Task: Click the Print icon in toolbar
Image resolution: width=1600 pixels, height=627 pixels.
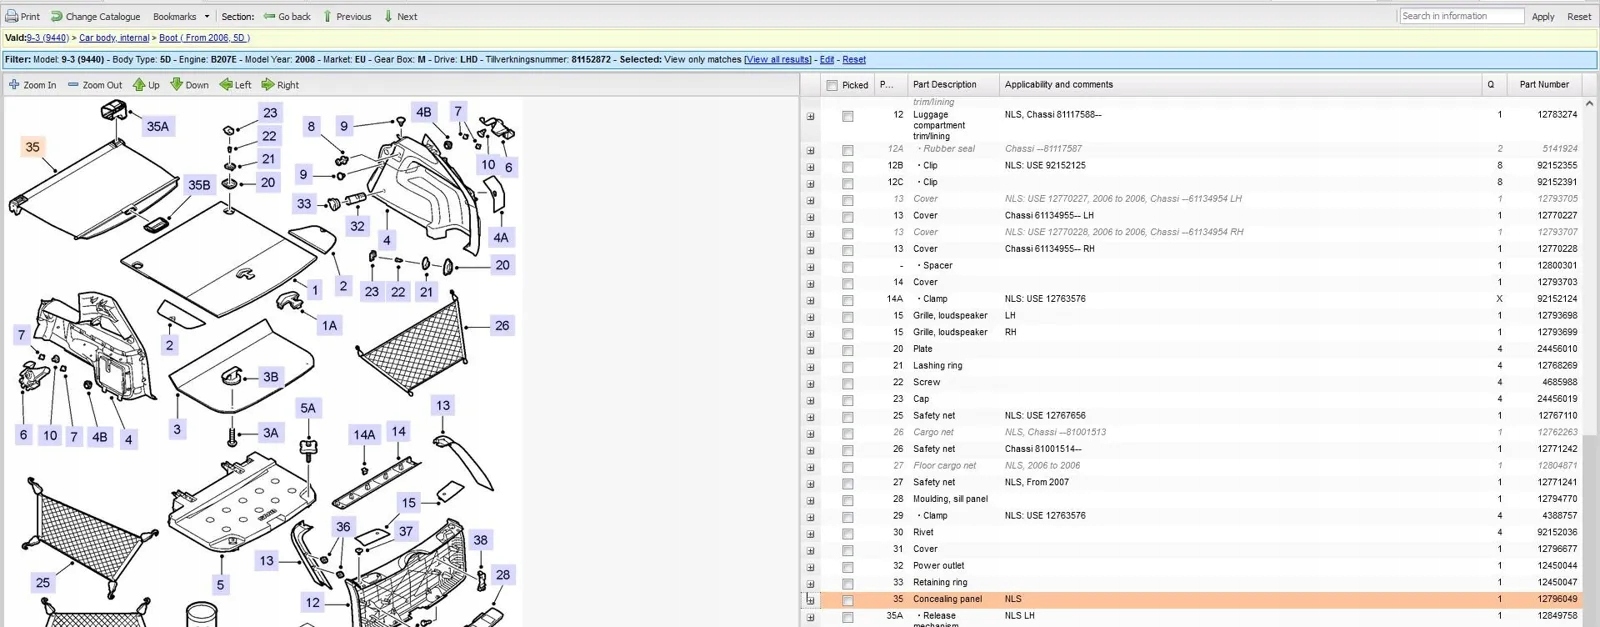Action: (x=12, y=16)
